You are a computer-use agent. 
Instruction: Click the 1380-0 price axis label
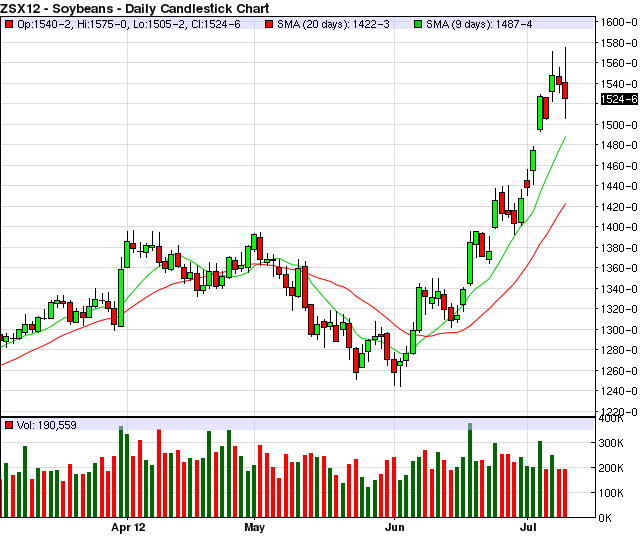[619, 248]
